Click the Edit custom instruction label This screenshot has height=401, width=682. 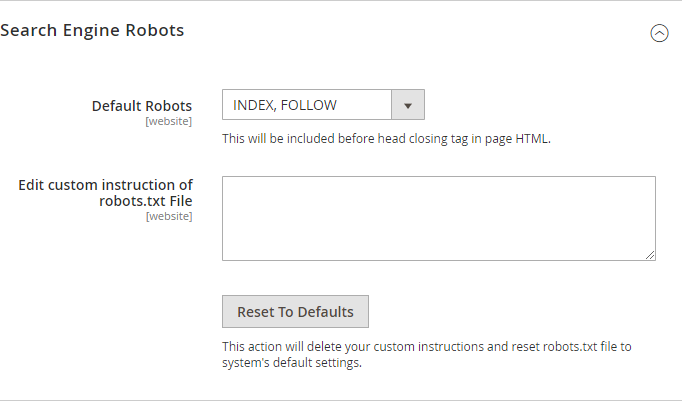105,184
